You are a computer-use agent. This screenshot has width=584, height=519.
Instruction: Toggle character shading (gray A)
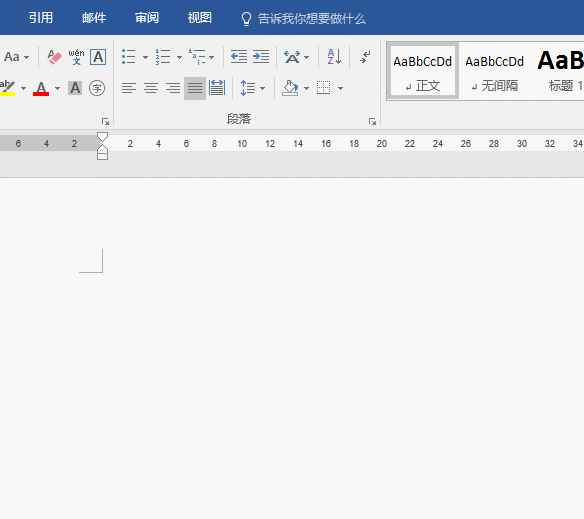click(75, 88)
